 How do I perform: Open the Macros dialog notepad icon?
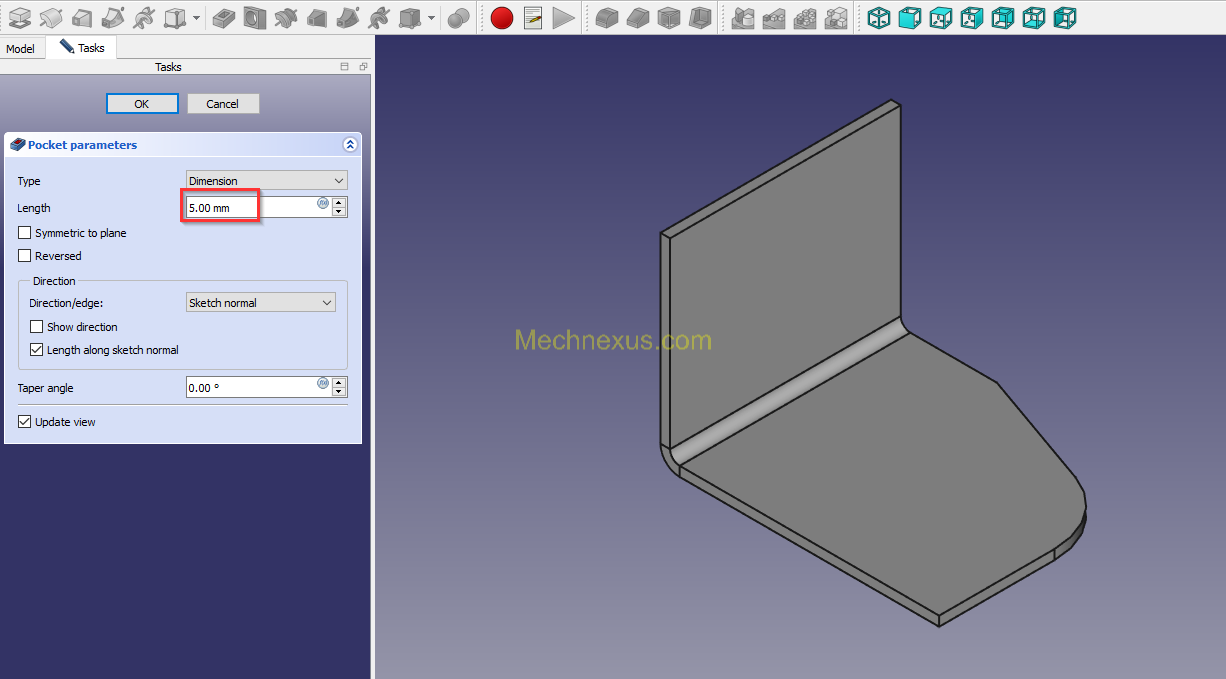[533, 17]
